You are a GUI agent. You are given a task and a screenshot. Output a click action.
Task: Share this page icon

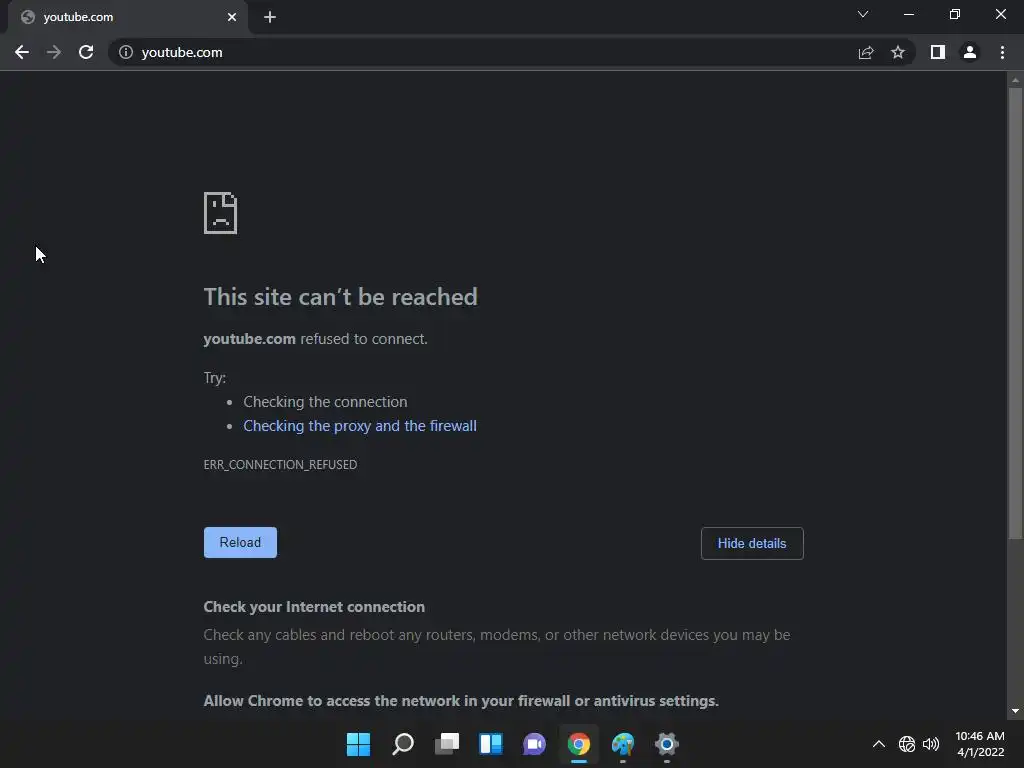click(866, 52)
